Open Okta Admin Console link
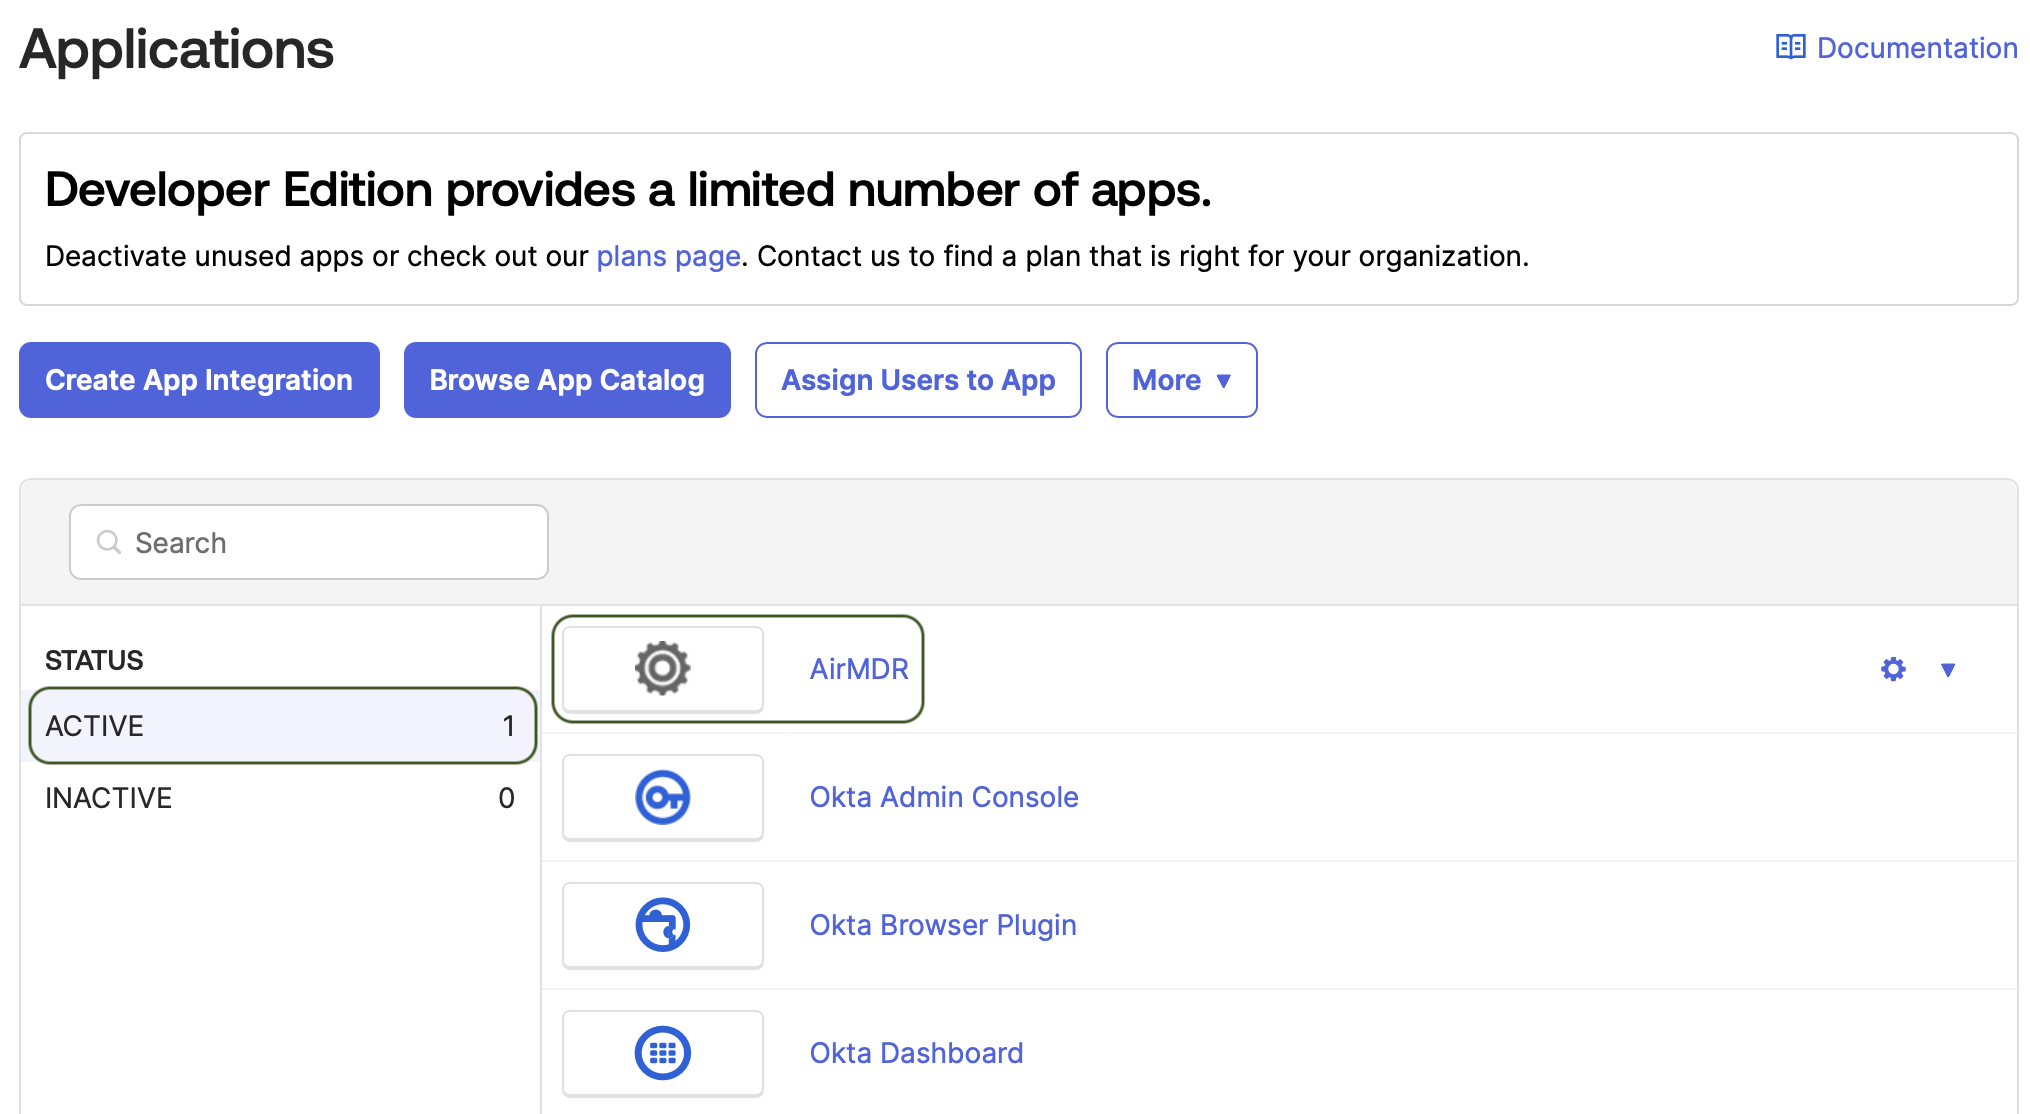Screen dimensions: 2030x1114 944,797
